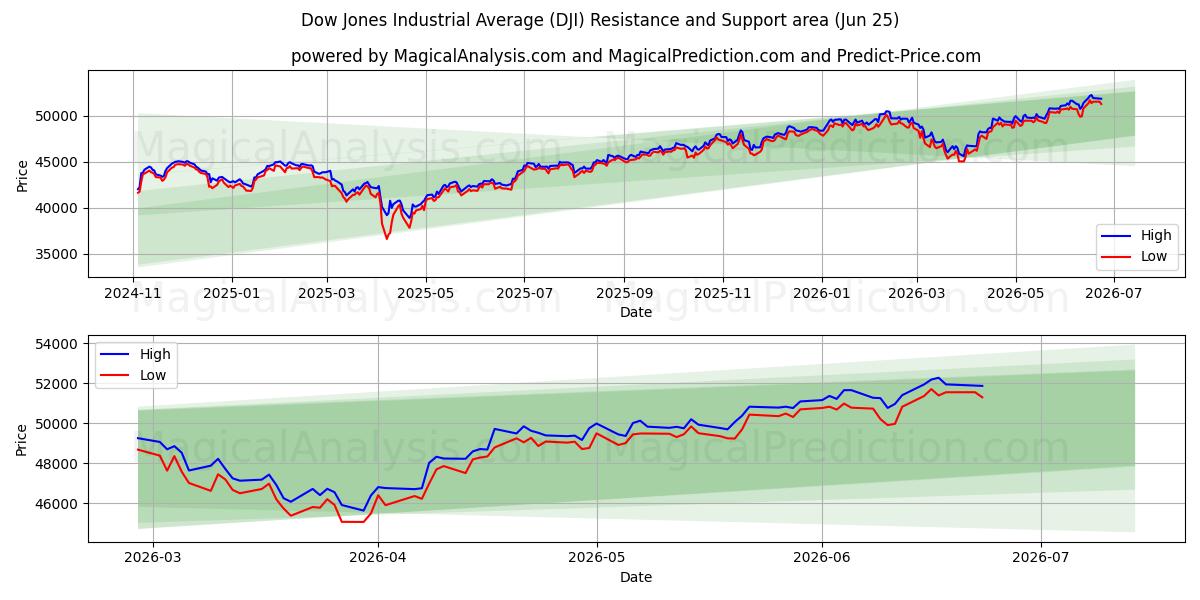Click the 'Date' axis label under upper chart

(636, 312)
